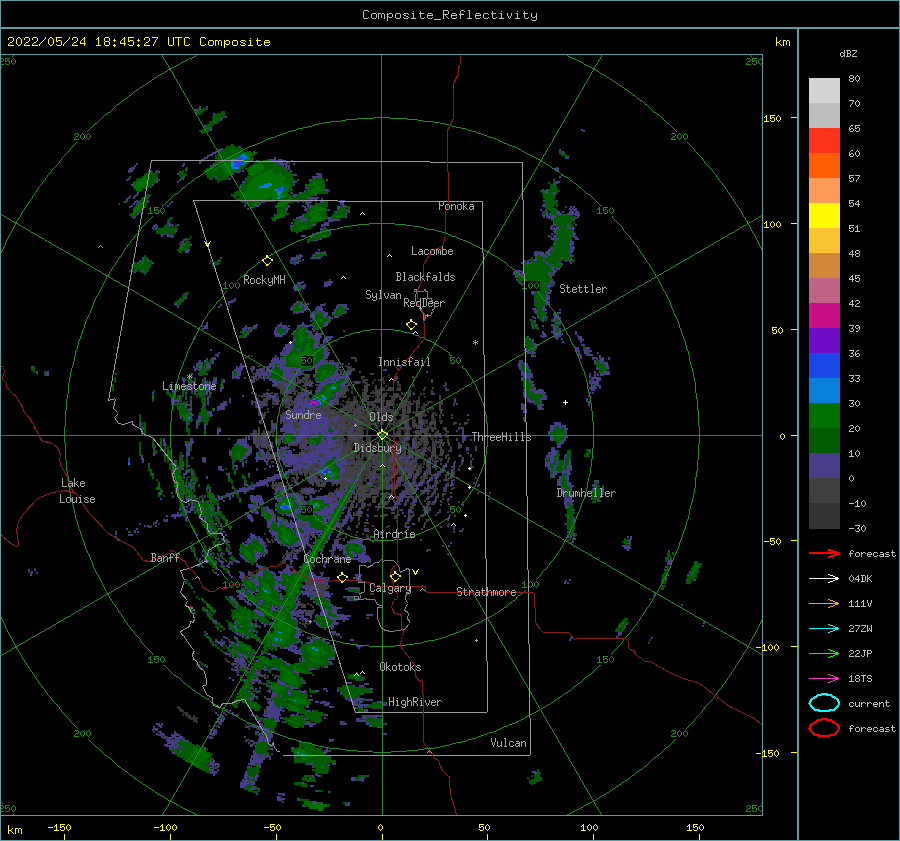Click the Limestone label
Image resolution: width=900 pixels, height=841 pixels.
[189, 386]
